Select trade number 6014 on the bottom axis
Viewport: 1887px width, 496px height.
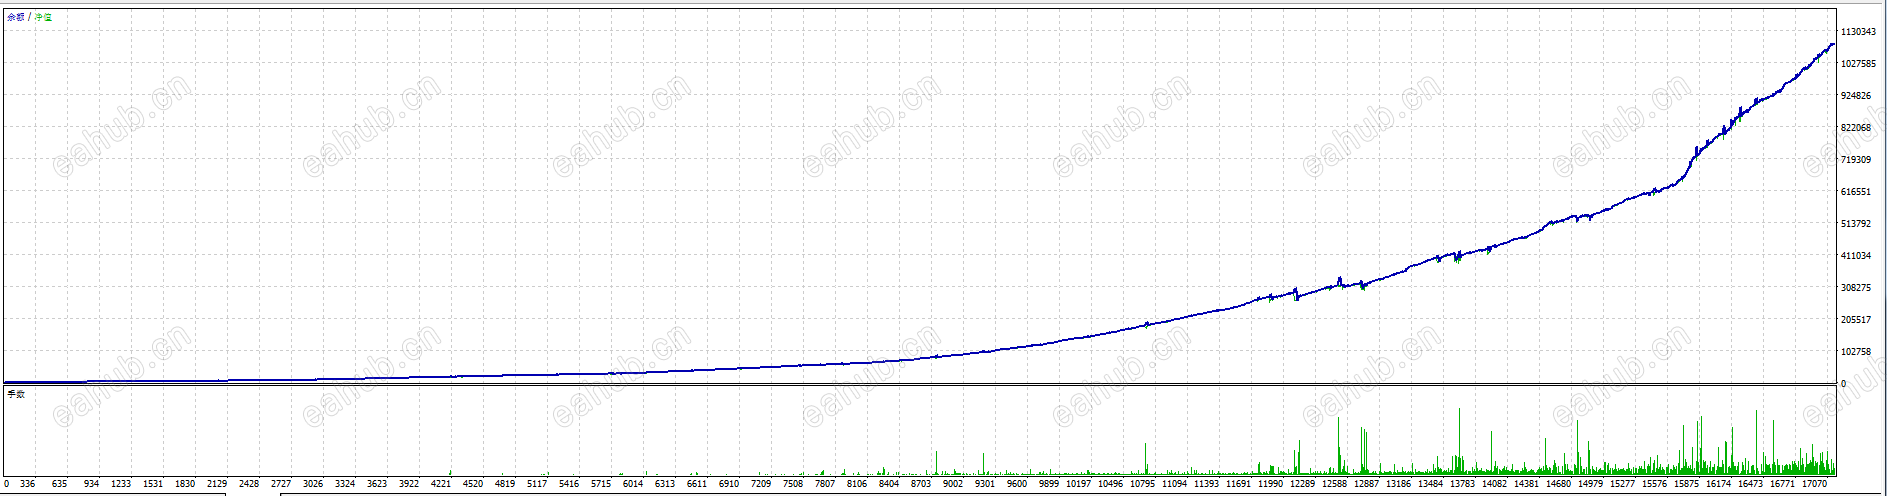pyautogui.click(x=633, y=484)
